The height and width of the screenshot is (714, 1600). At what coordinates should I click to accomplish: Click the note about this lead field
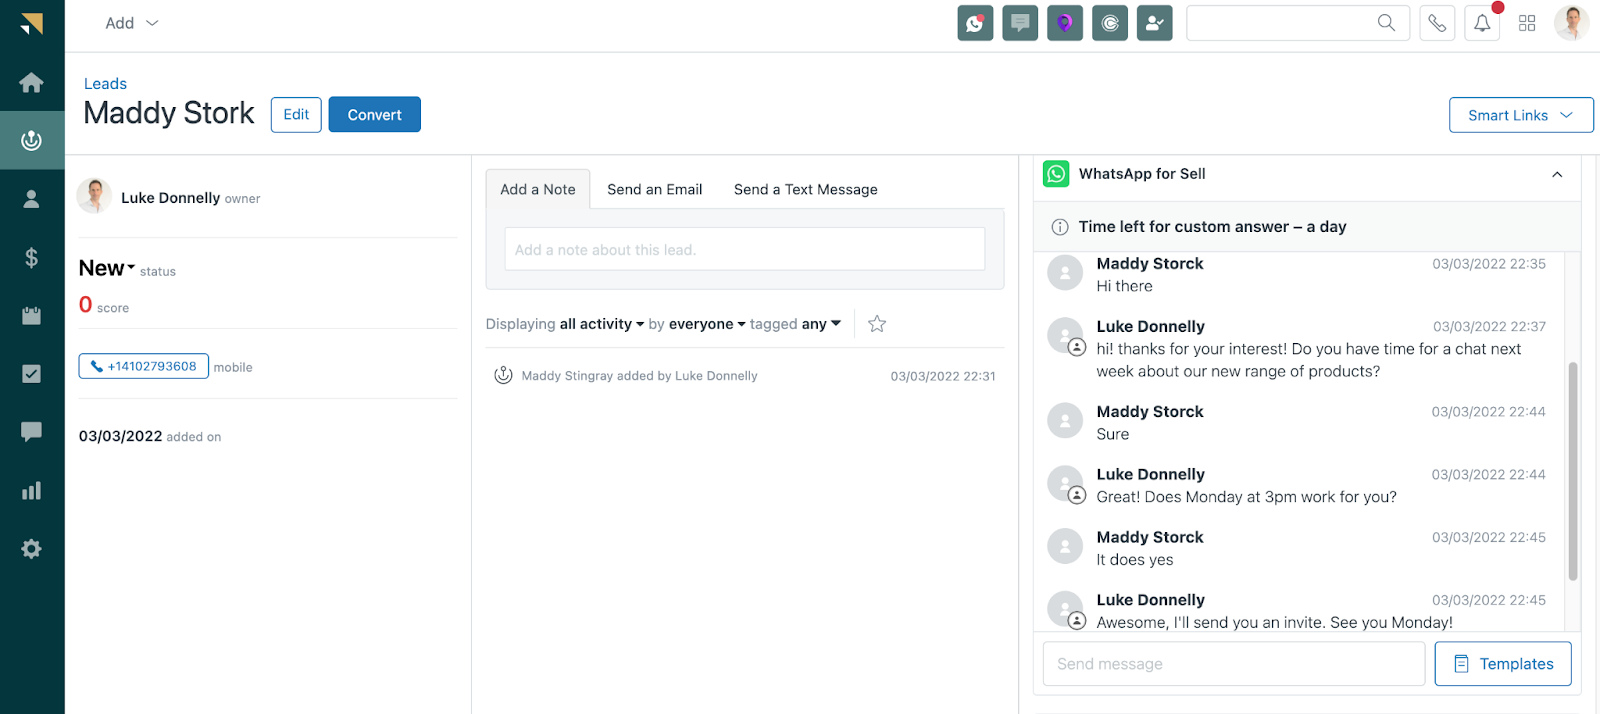pyautogui.click(x=745, y=250)
